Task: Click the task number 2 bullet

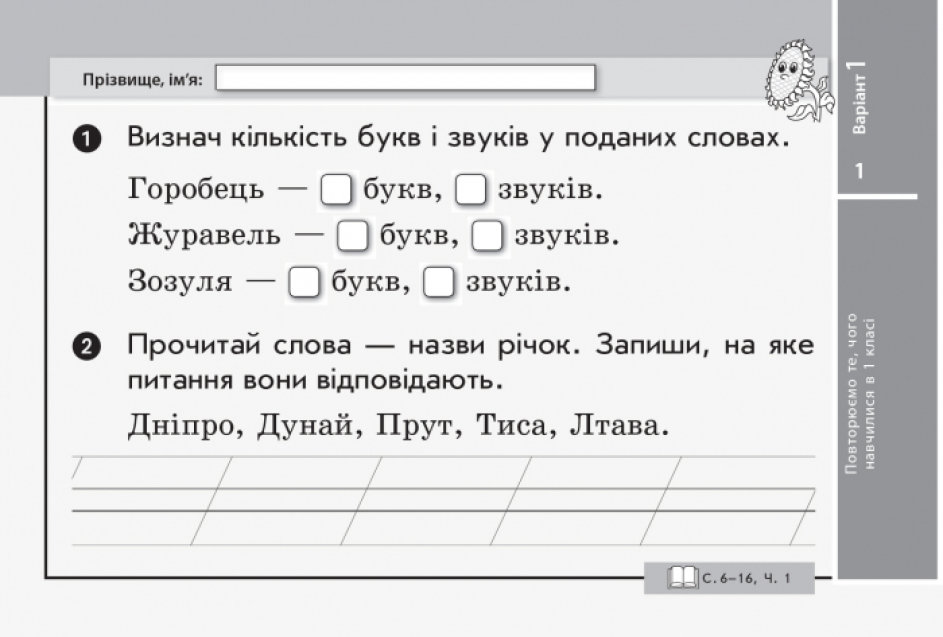Action: click(87, 347)
